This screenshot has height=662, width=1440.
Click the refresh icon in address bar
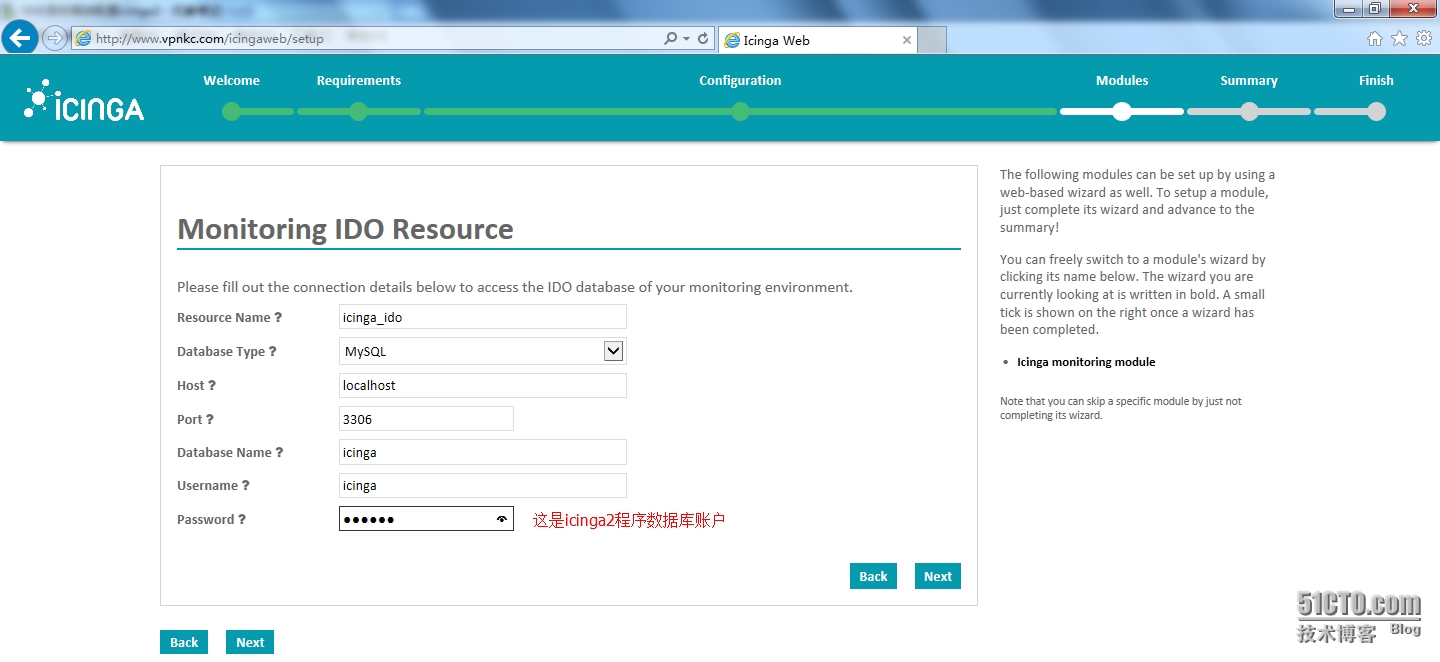pyautogui.click(x=704, y=38)
